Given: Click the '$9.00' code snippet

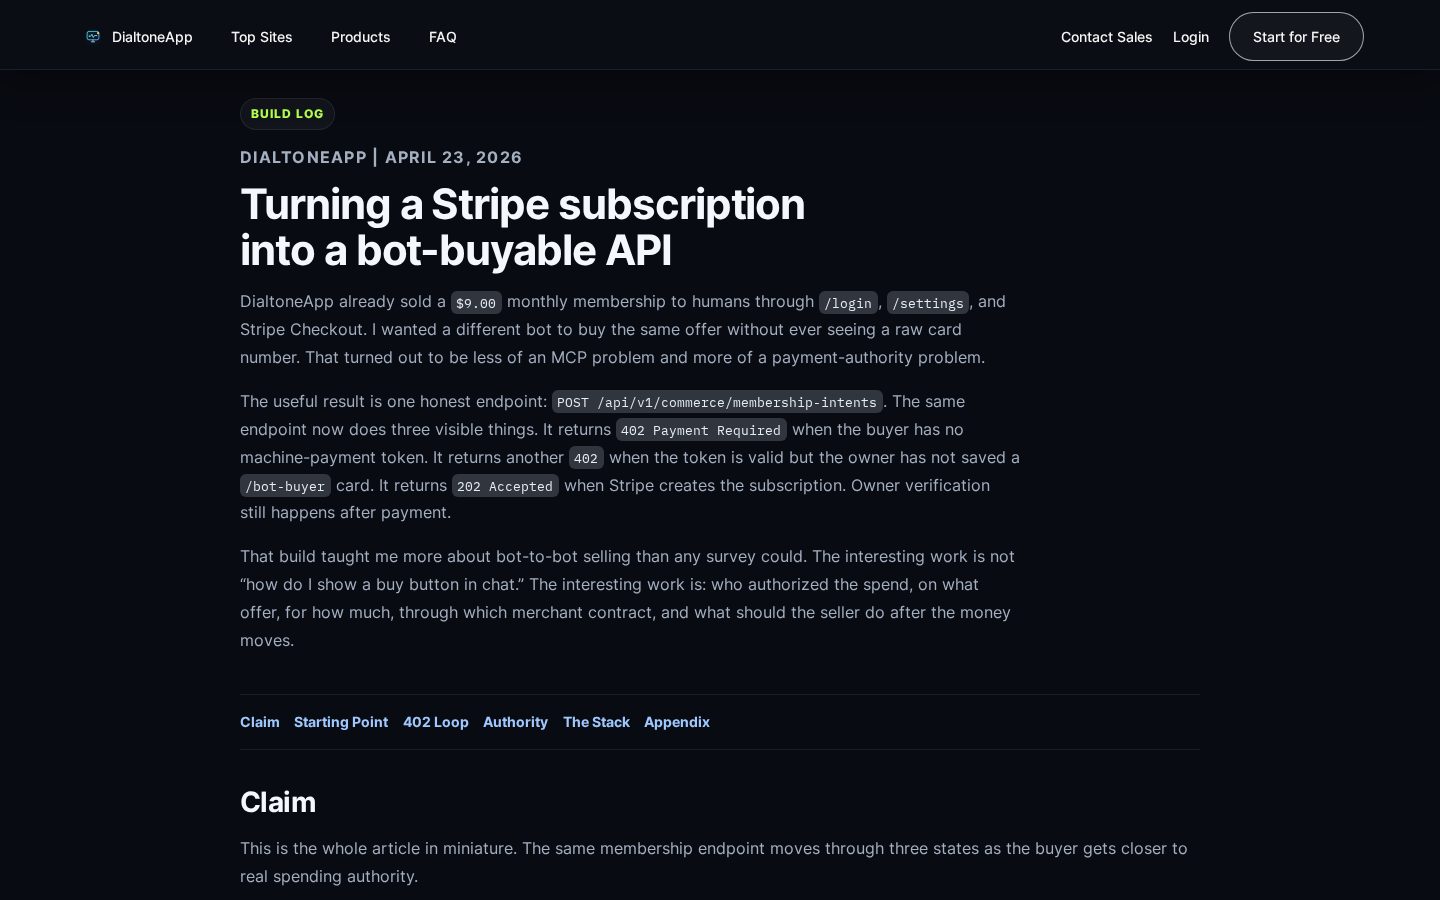Looking at the screenshot, I should pos(476,303).
